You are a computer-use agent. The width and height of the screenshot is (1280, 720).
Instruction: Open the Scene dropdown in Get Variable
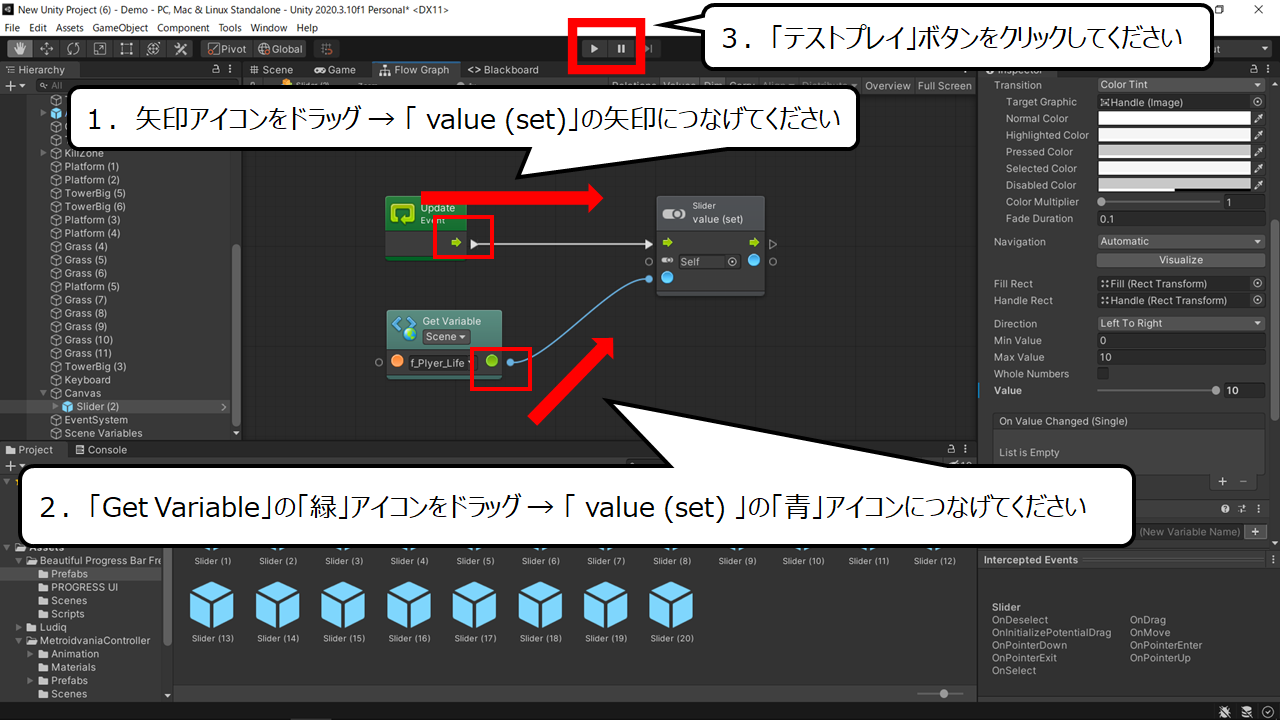(x=446, y=337)
